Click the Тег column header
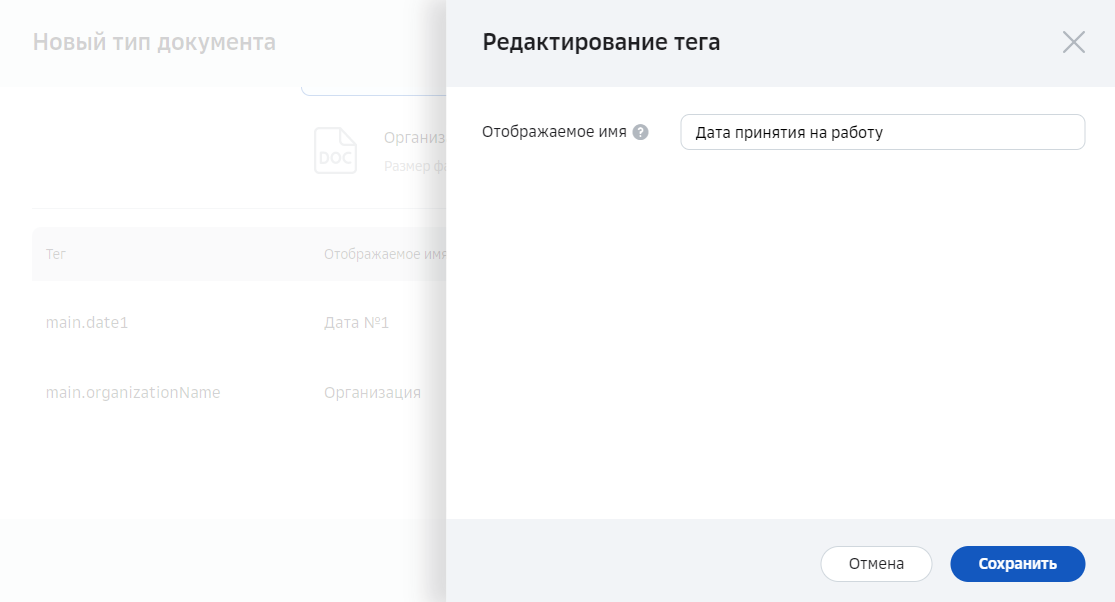 [55, 254]
